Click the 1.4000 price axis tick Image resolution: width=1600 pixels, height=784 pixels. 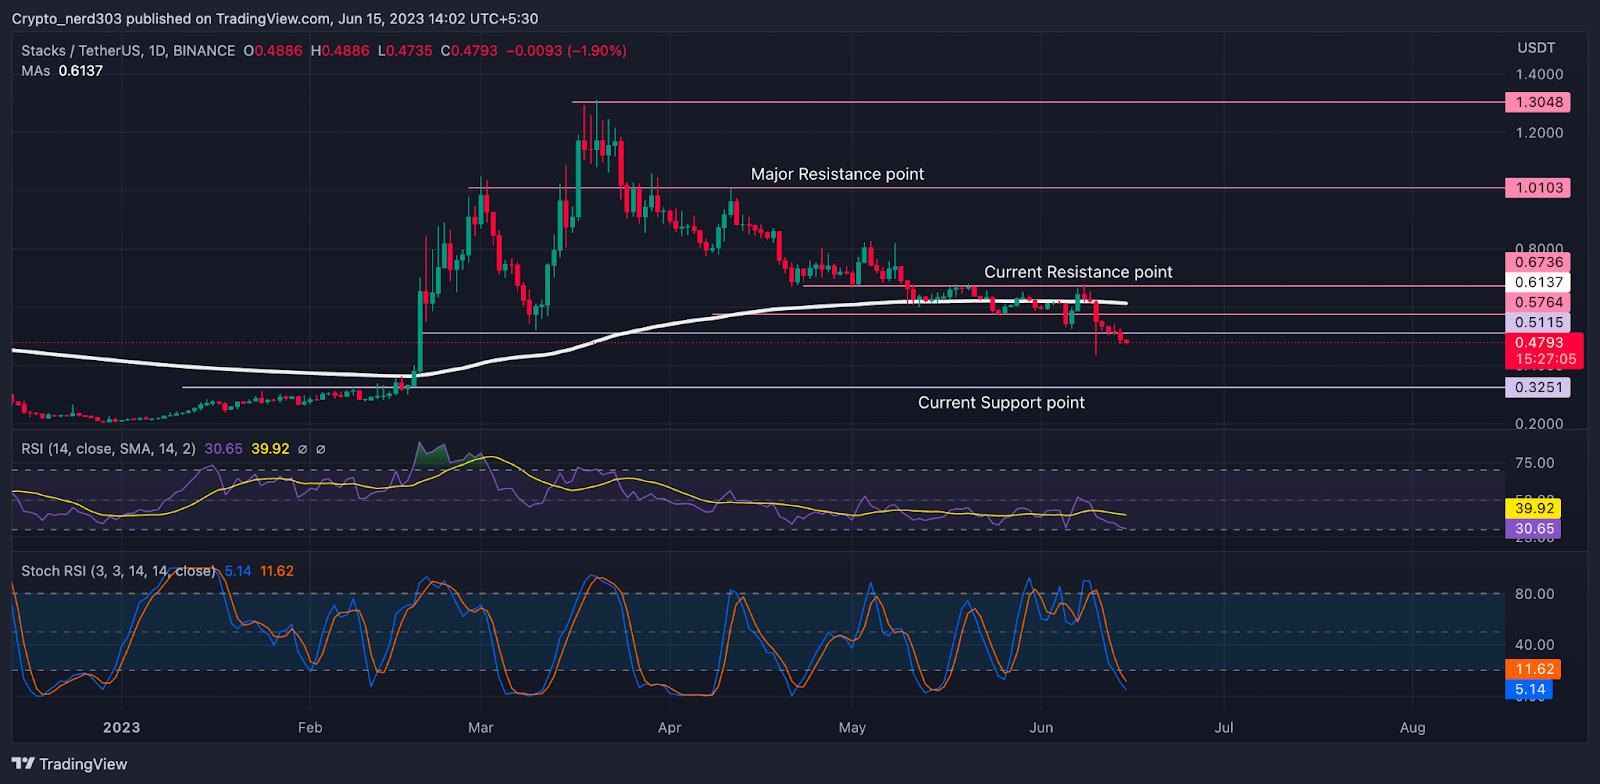(x=1539, y=74)
